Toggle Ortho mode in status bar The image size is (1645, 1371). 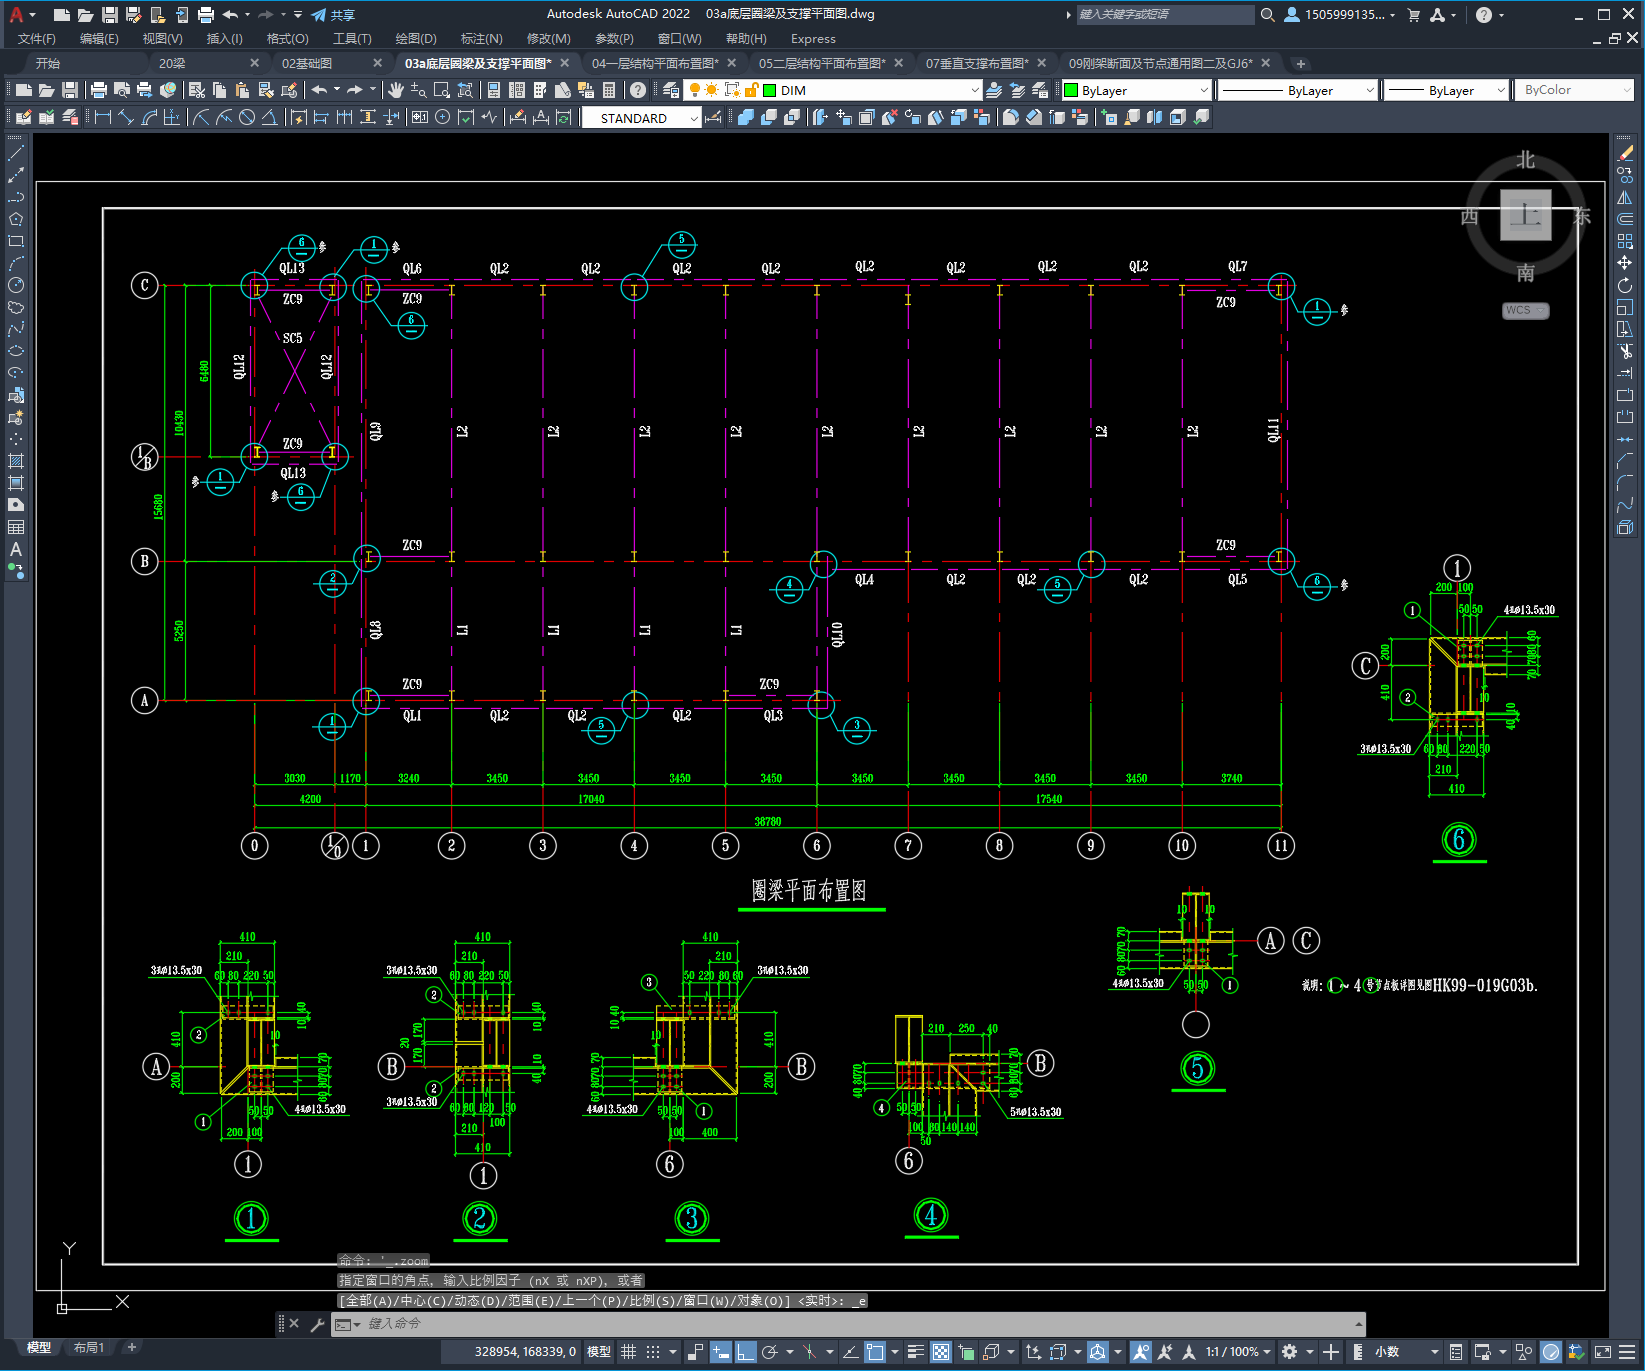click(x=745, y=1352)
